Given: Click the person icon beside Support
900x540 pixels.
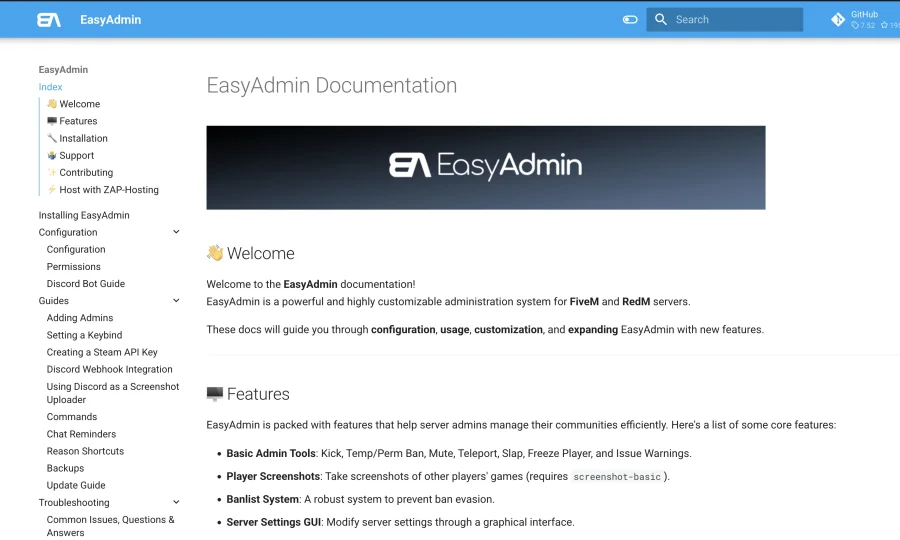Looking at the screenshot, I should point(52,155).
